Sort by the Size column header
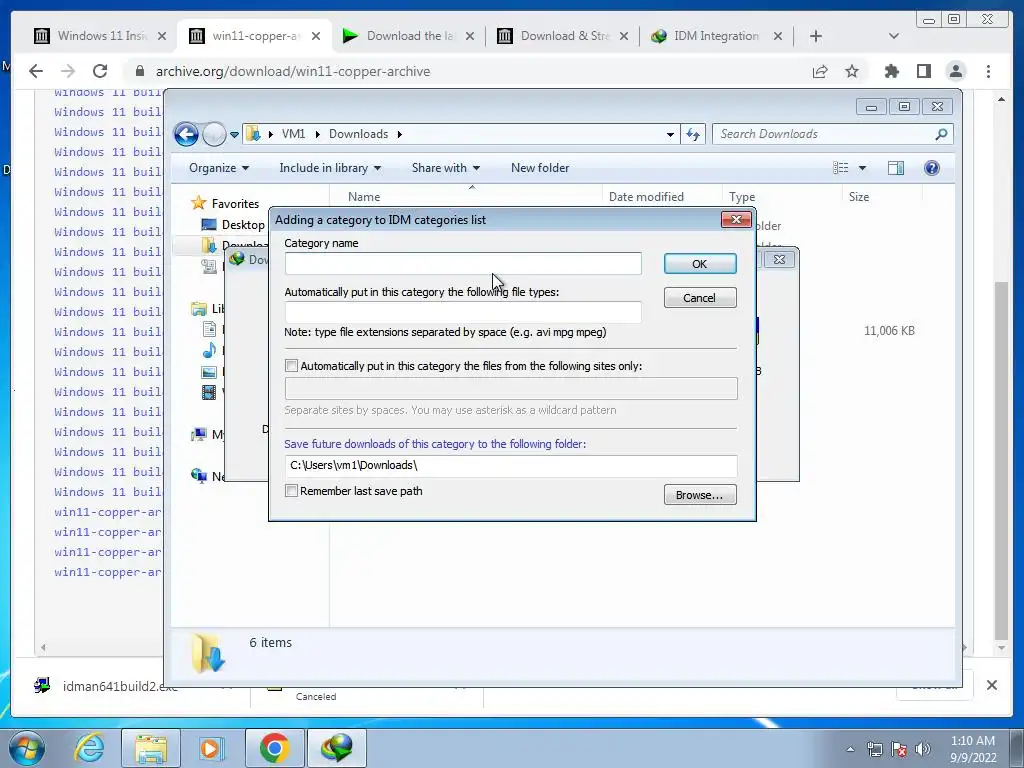 [x=859, y=197]
